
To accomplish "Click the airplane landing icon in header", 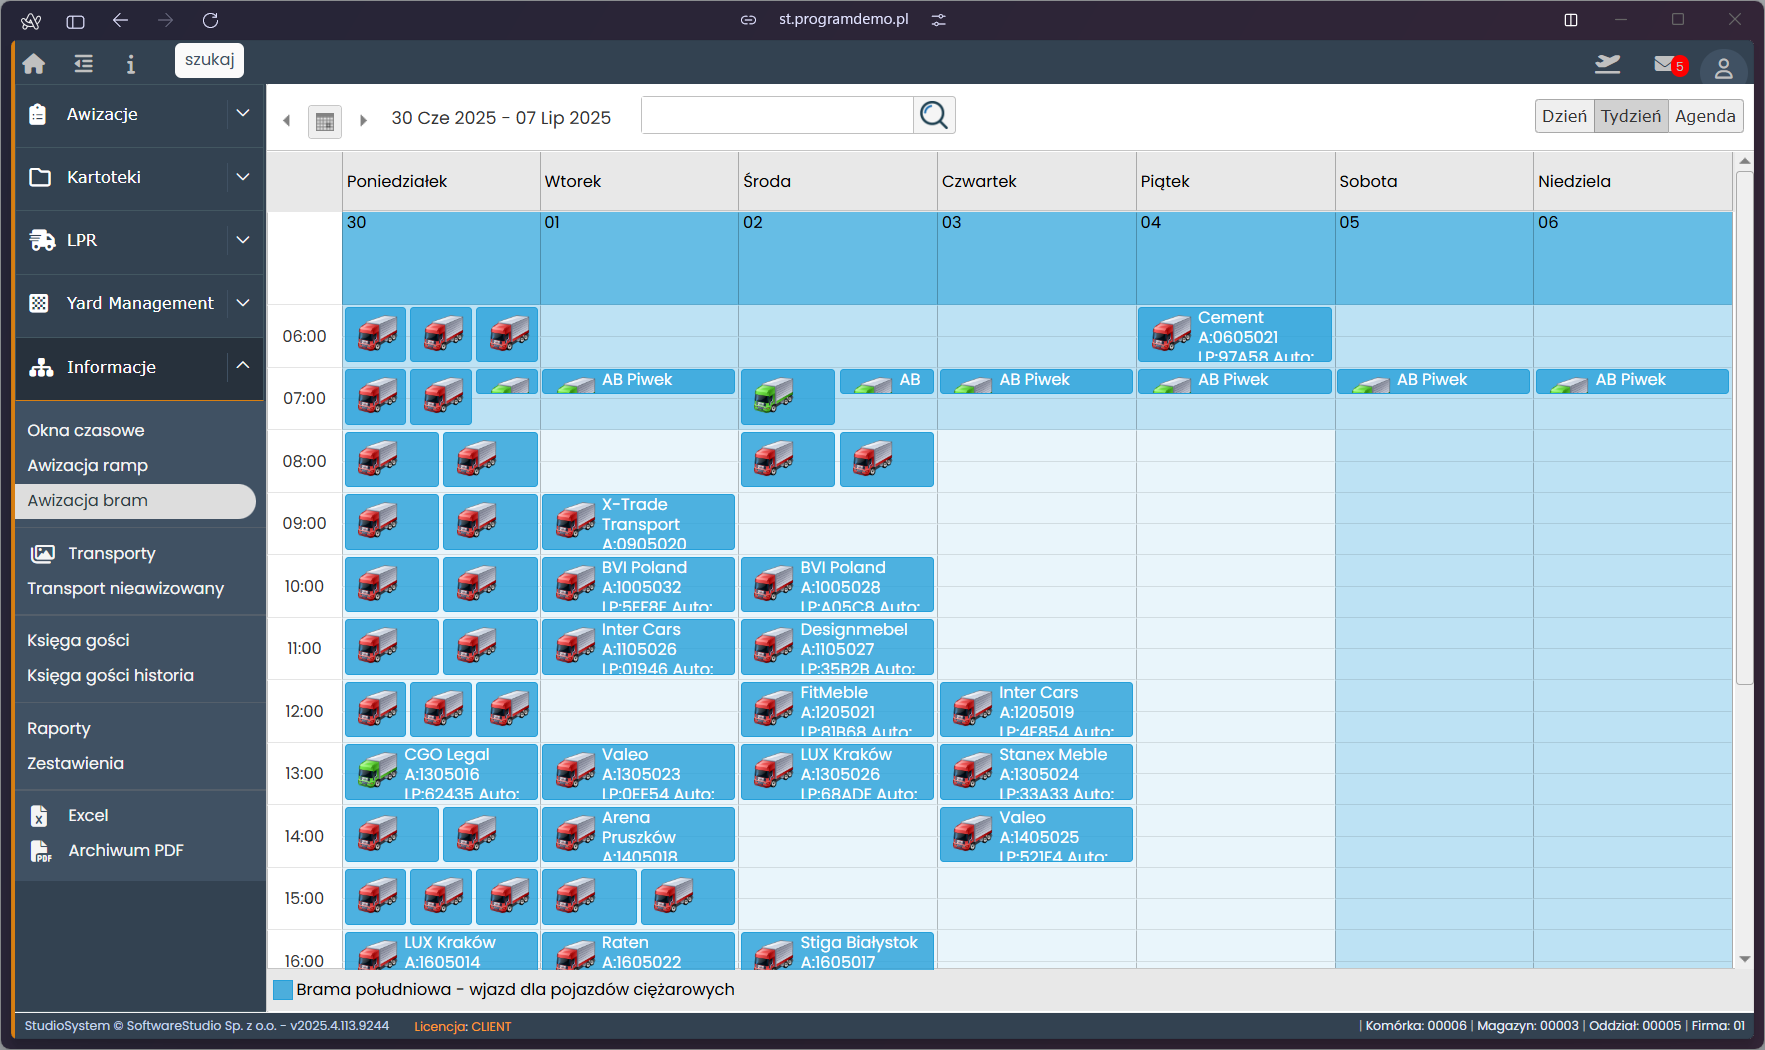I will click(x=1607, y=64).
